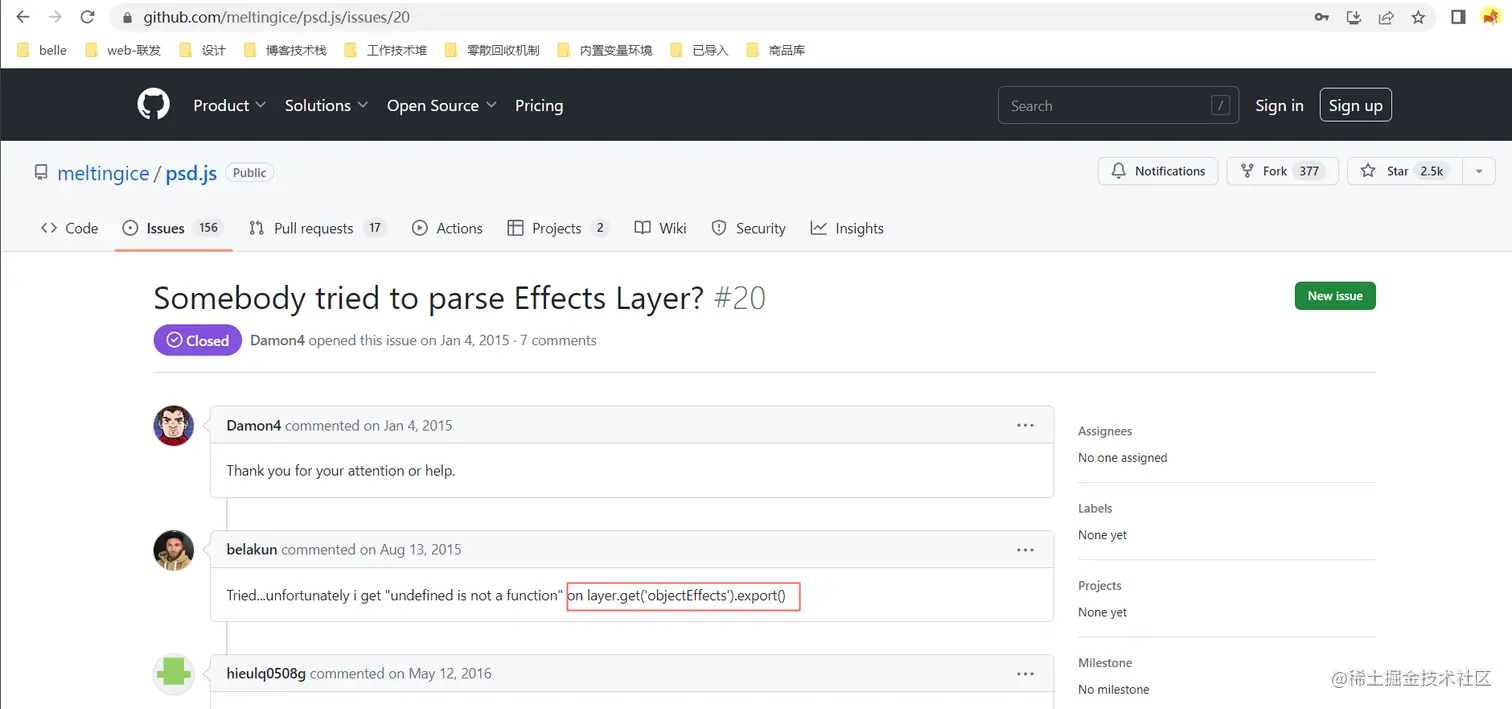Image resolution: width=1512 pixels, height=709 pixels.
Task: Click the Notifications button
Action: coord(1158,171)
